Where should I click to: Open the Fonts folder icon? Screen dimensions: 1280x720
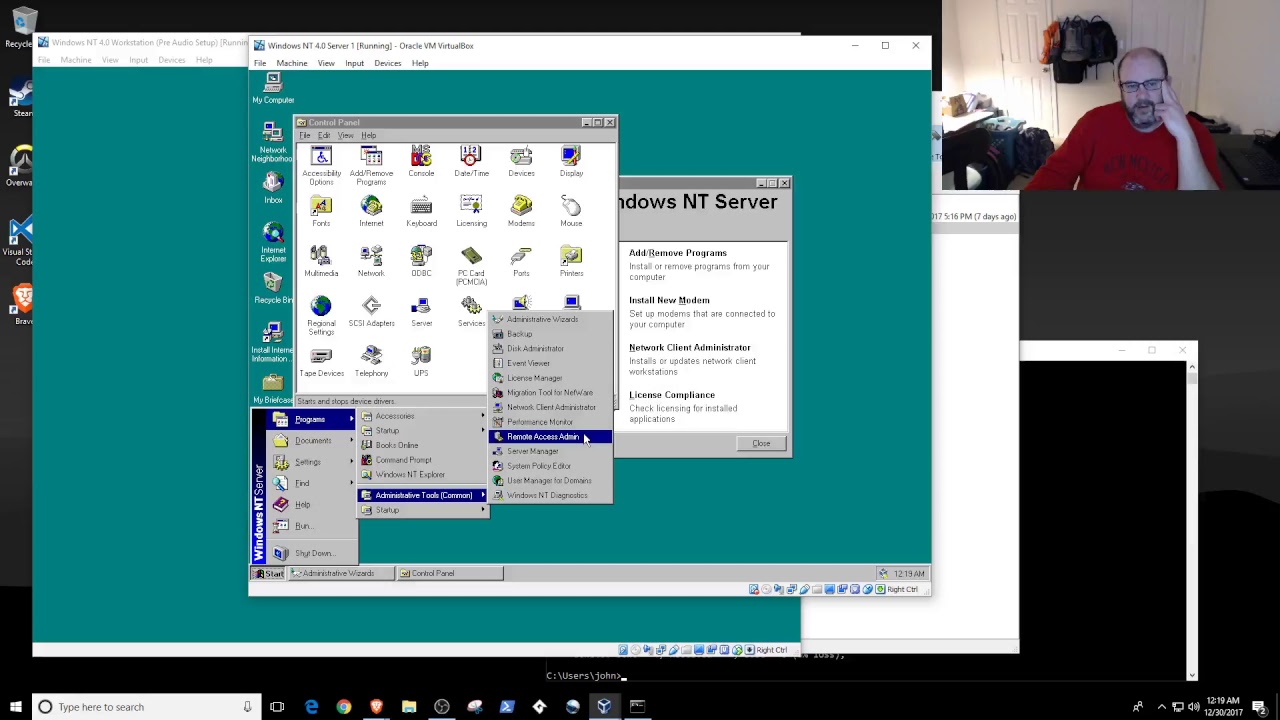pos(321,211)
